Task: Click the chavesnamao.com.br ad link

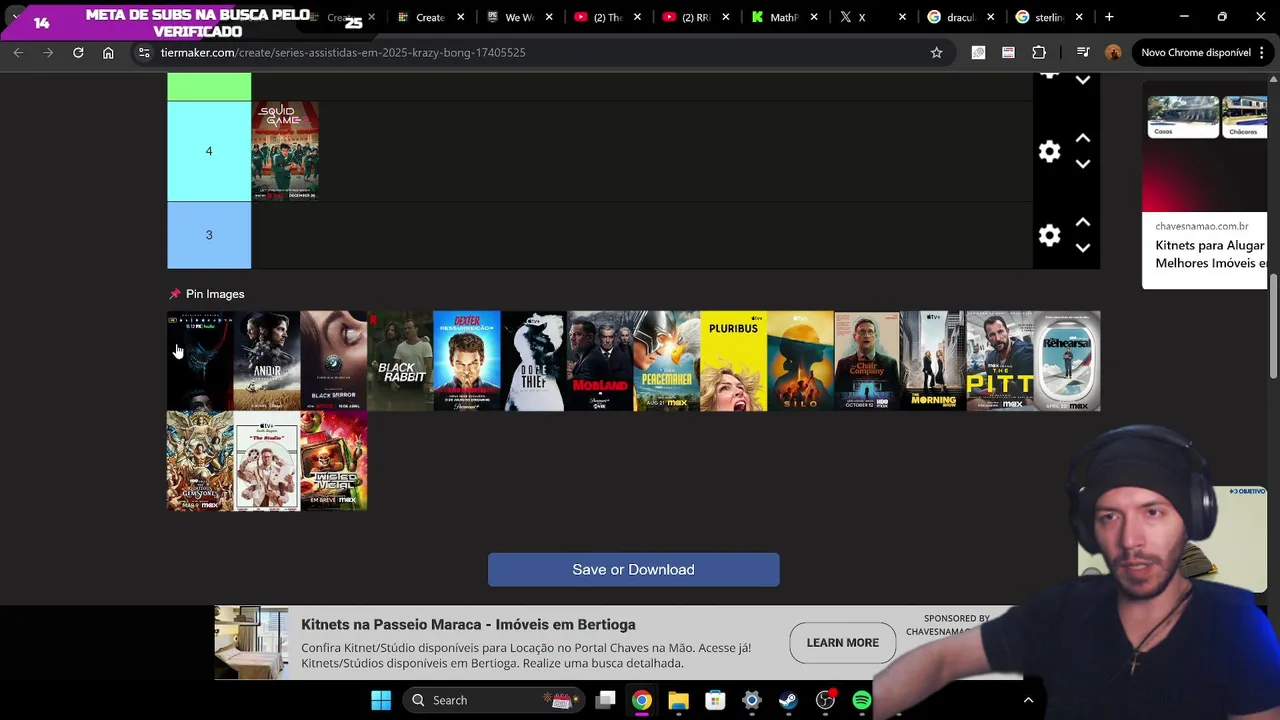Action: point(1202,226)
